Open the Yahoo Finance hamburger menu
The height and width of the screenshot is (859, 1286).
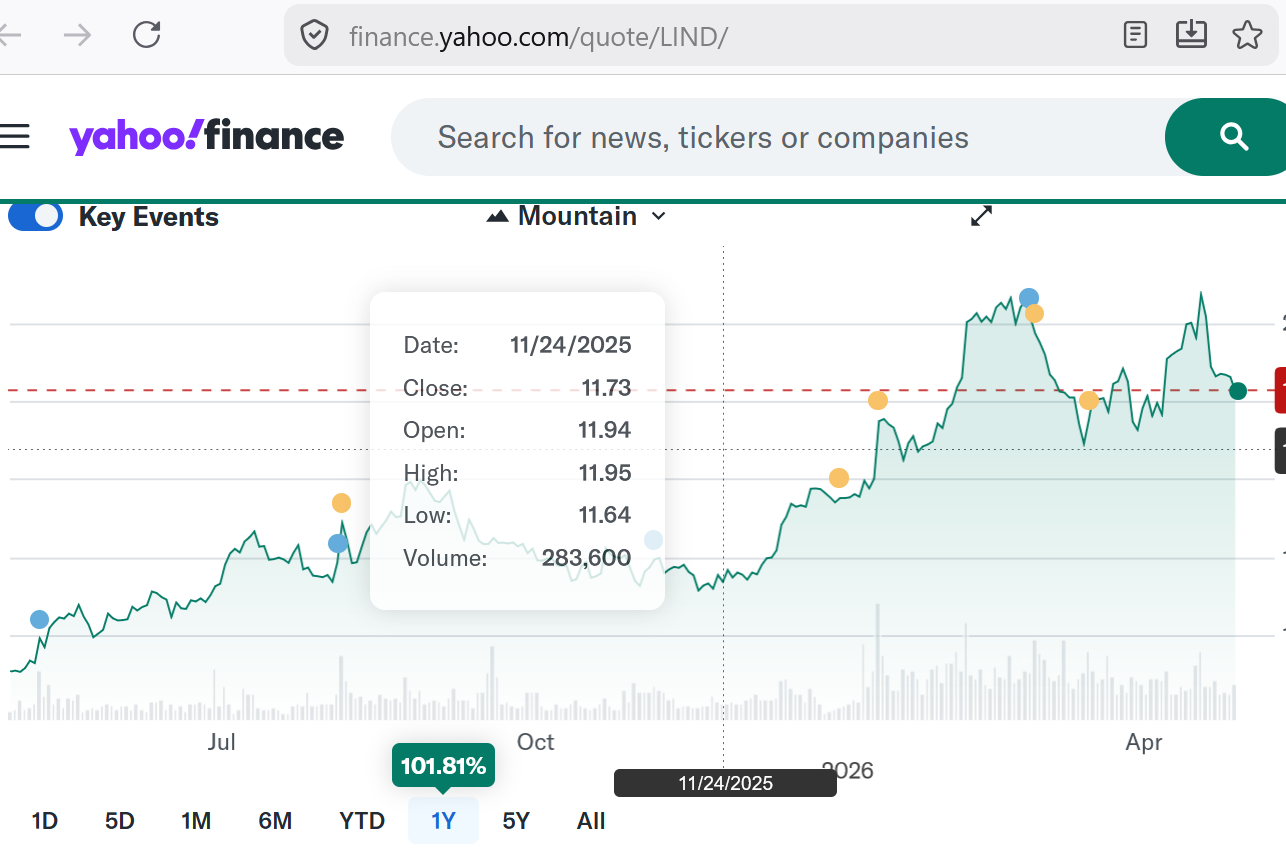coord(15,137)
